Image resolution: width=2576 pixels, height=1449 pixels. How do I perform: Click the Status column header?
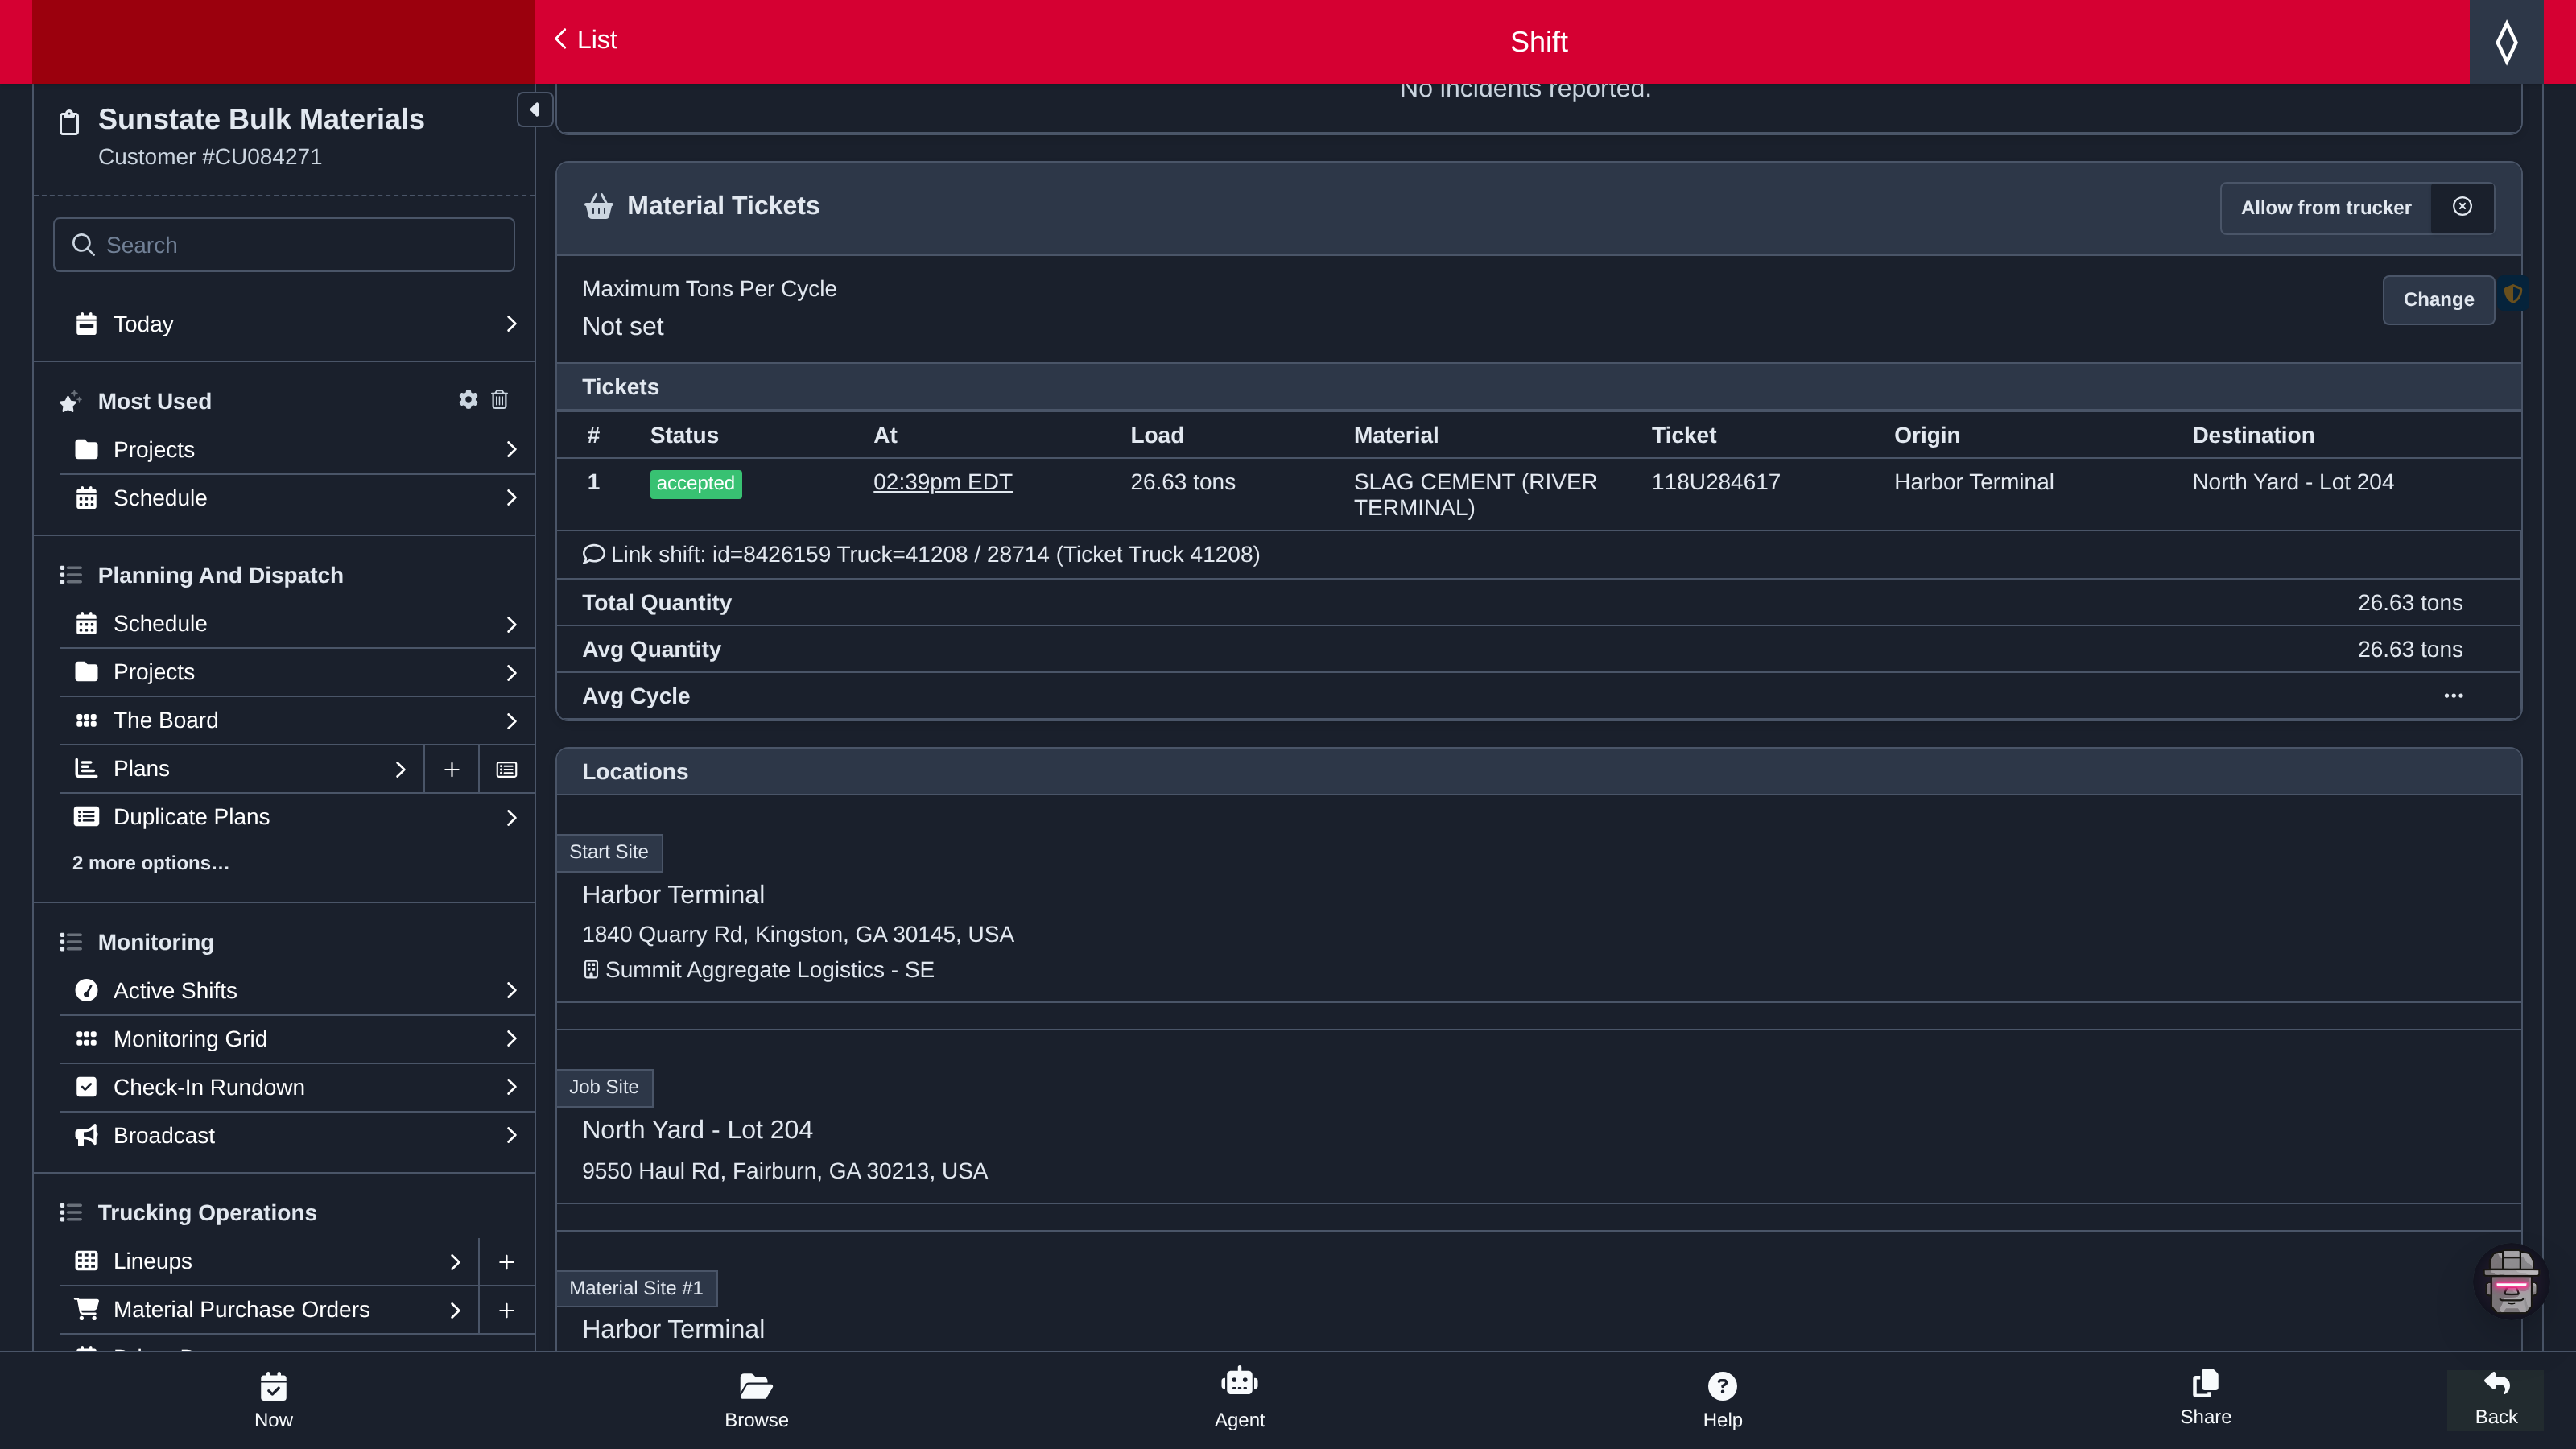[x=684, y=435]
